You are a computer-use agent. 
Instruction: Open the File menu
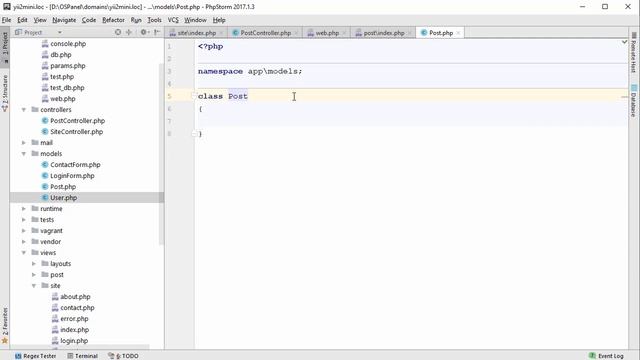click(x=7, y=20)
